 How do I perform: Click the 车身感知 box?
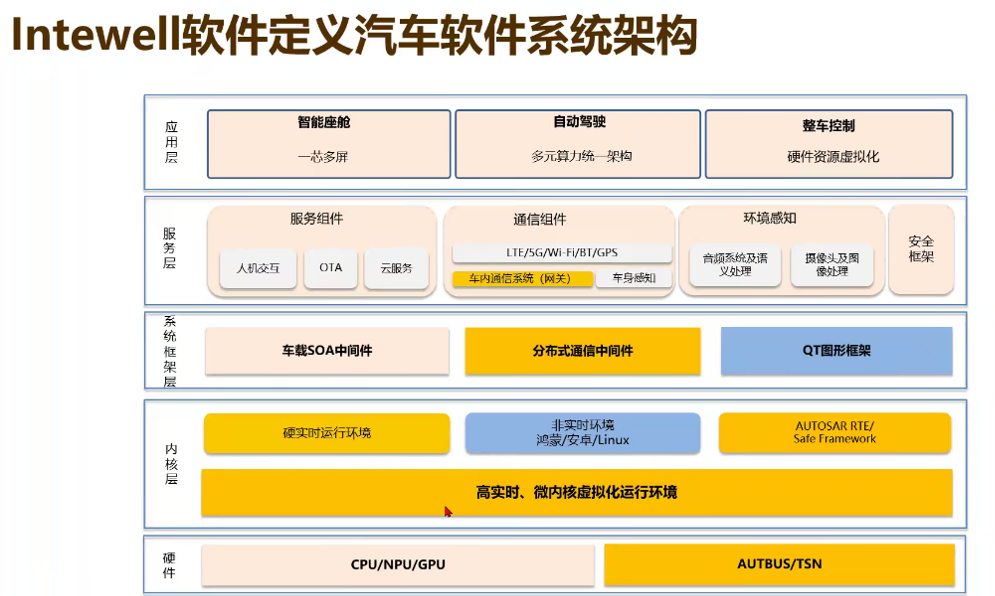point(633,279)
